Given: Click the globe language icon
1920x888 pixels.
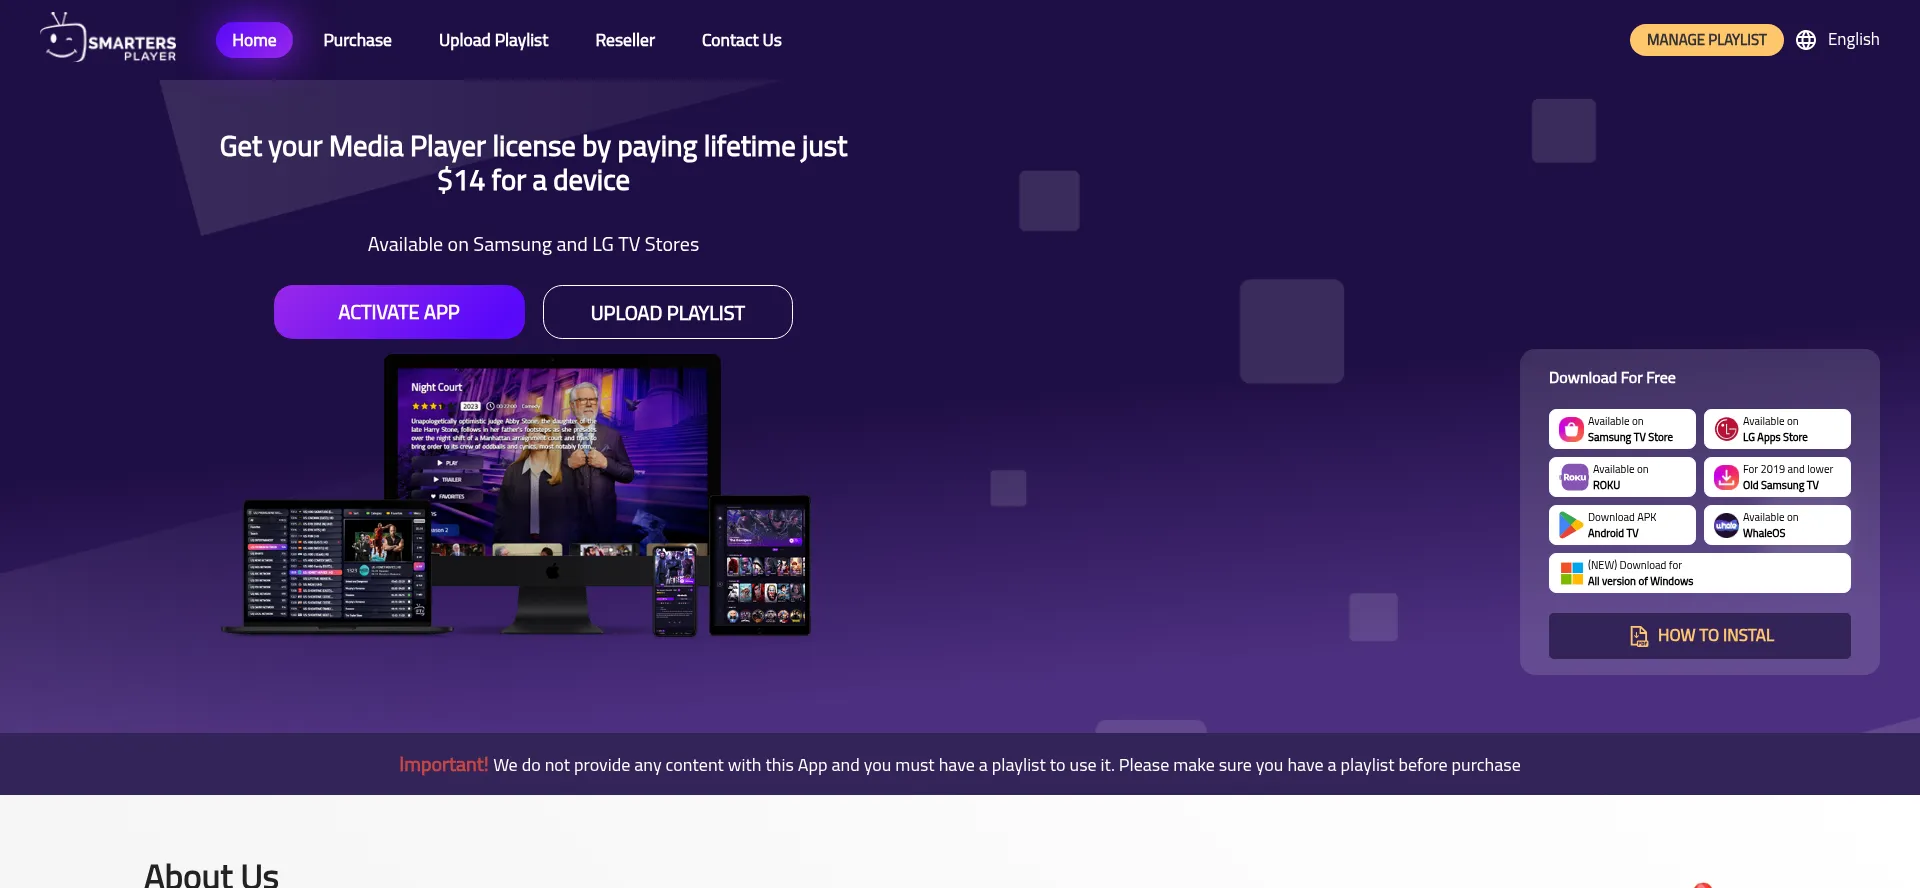Looking at the screenshot, I should pos(1805,40).
